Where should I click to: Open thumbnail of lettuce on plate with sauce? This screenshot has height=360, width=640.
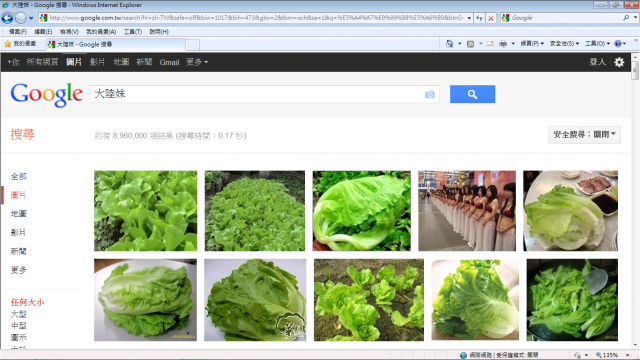pos(571,211)
